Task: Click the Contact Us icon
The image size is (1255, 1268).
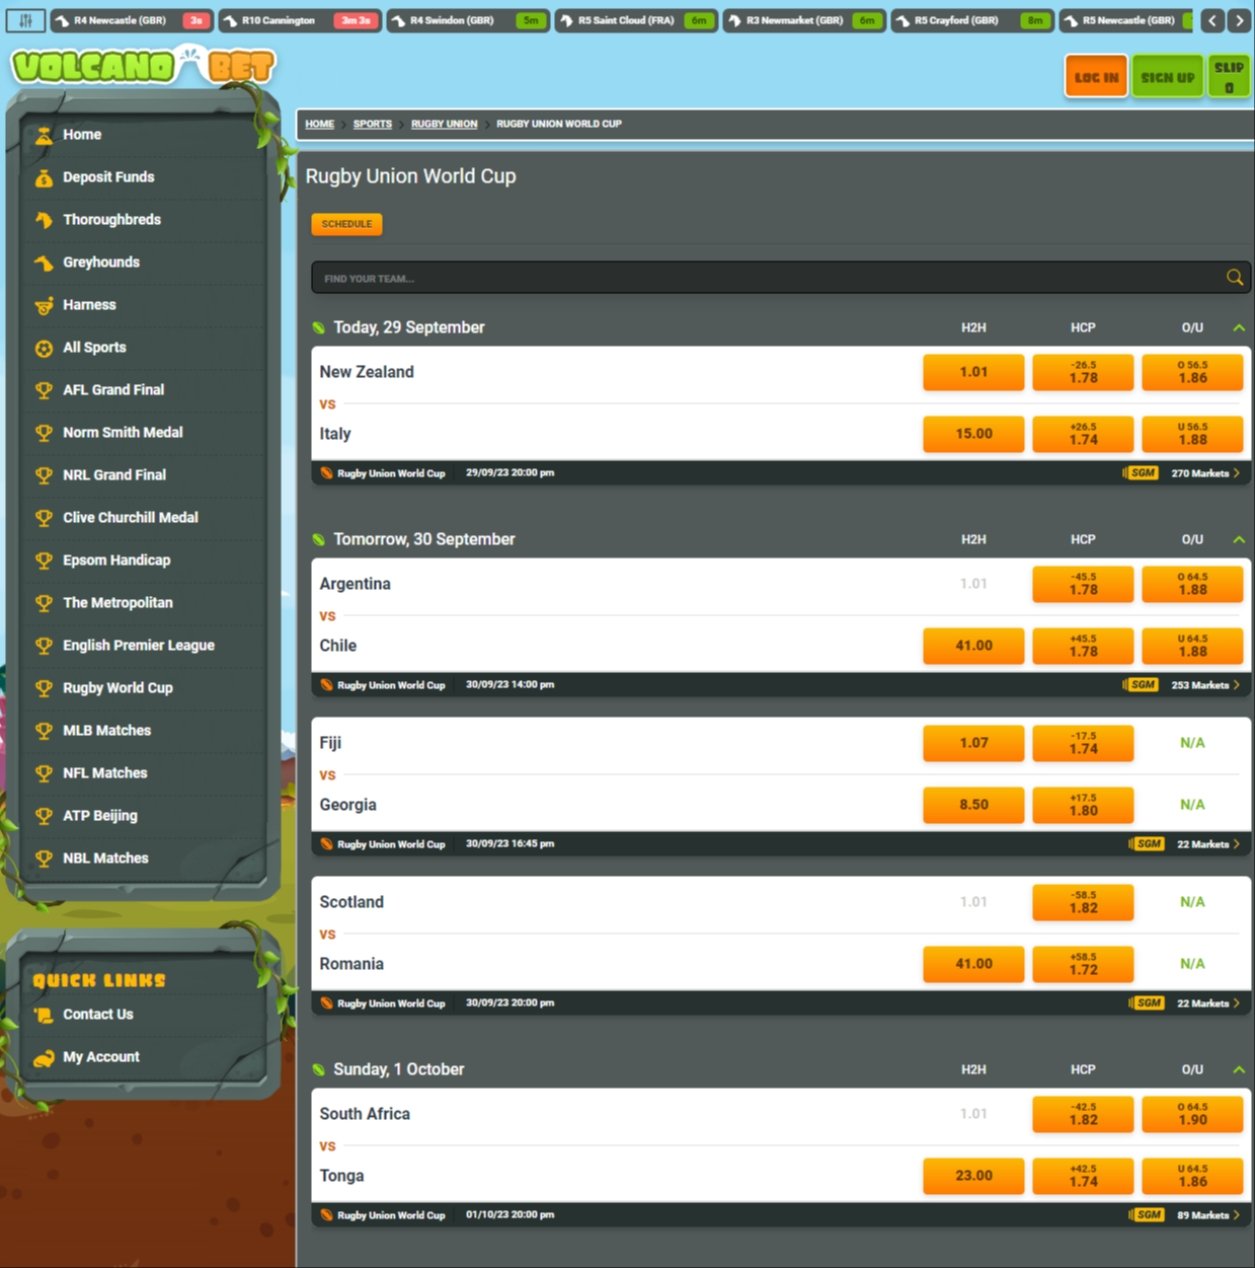Action: point(44,1015)
